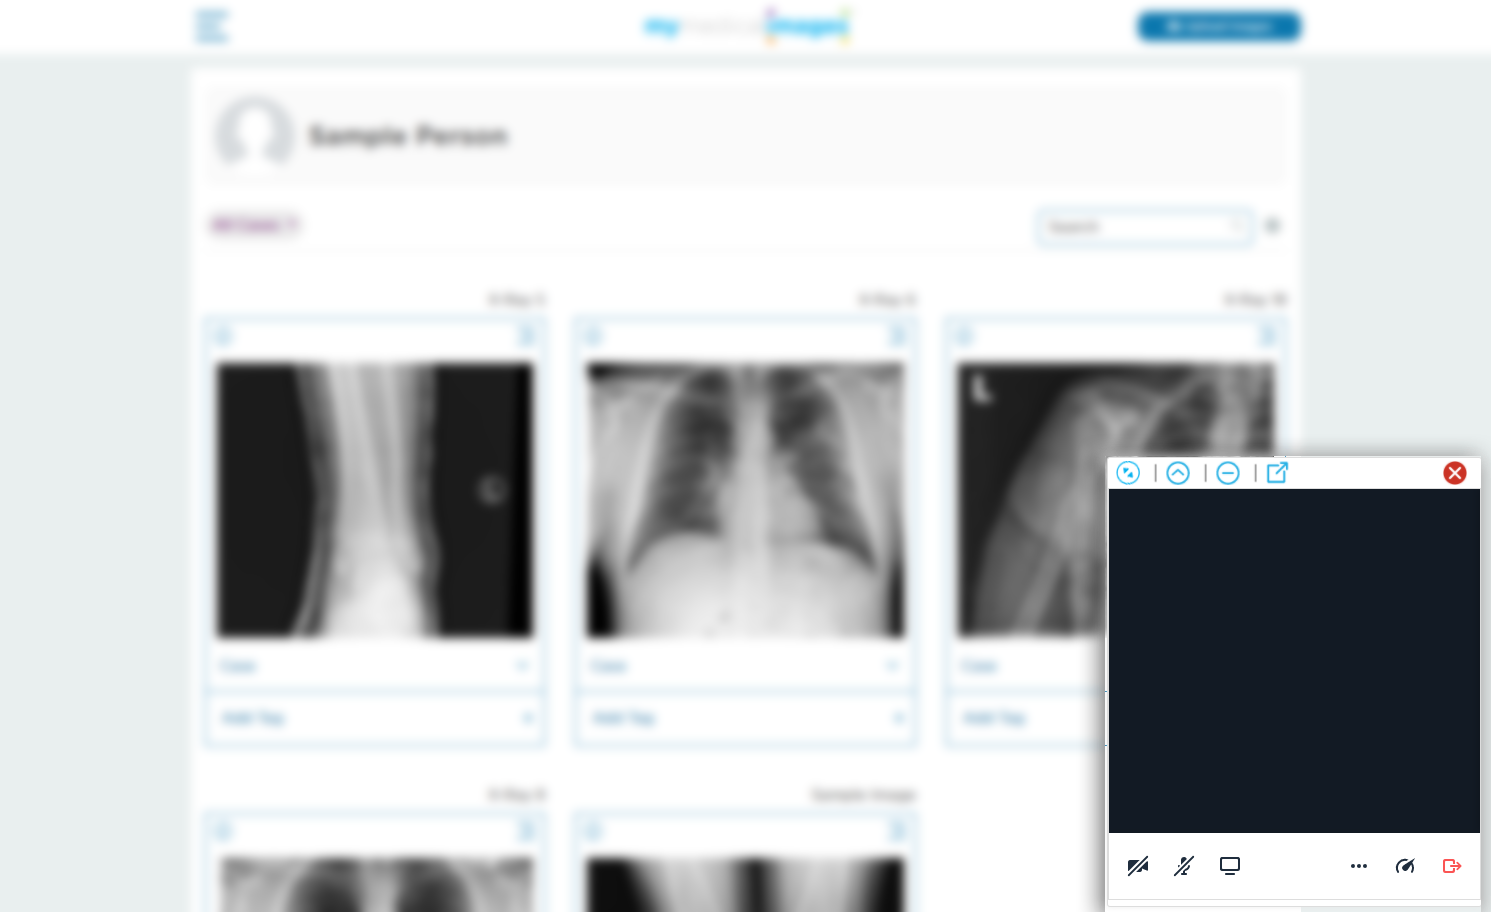Open the chest X-ray thumbnail
This screenshot has width=1491, height=912.
point(745,500)
